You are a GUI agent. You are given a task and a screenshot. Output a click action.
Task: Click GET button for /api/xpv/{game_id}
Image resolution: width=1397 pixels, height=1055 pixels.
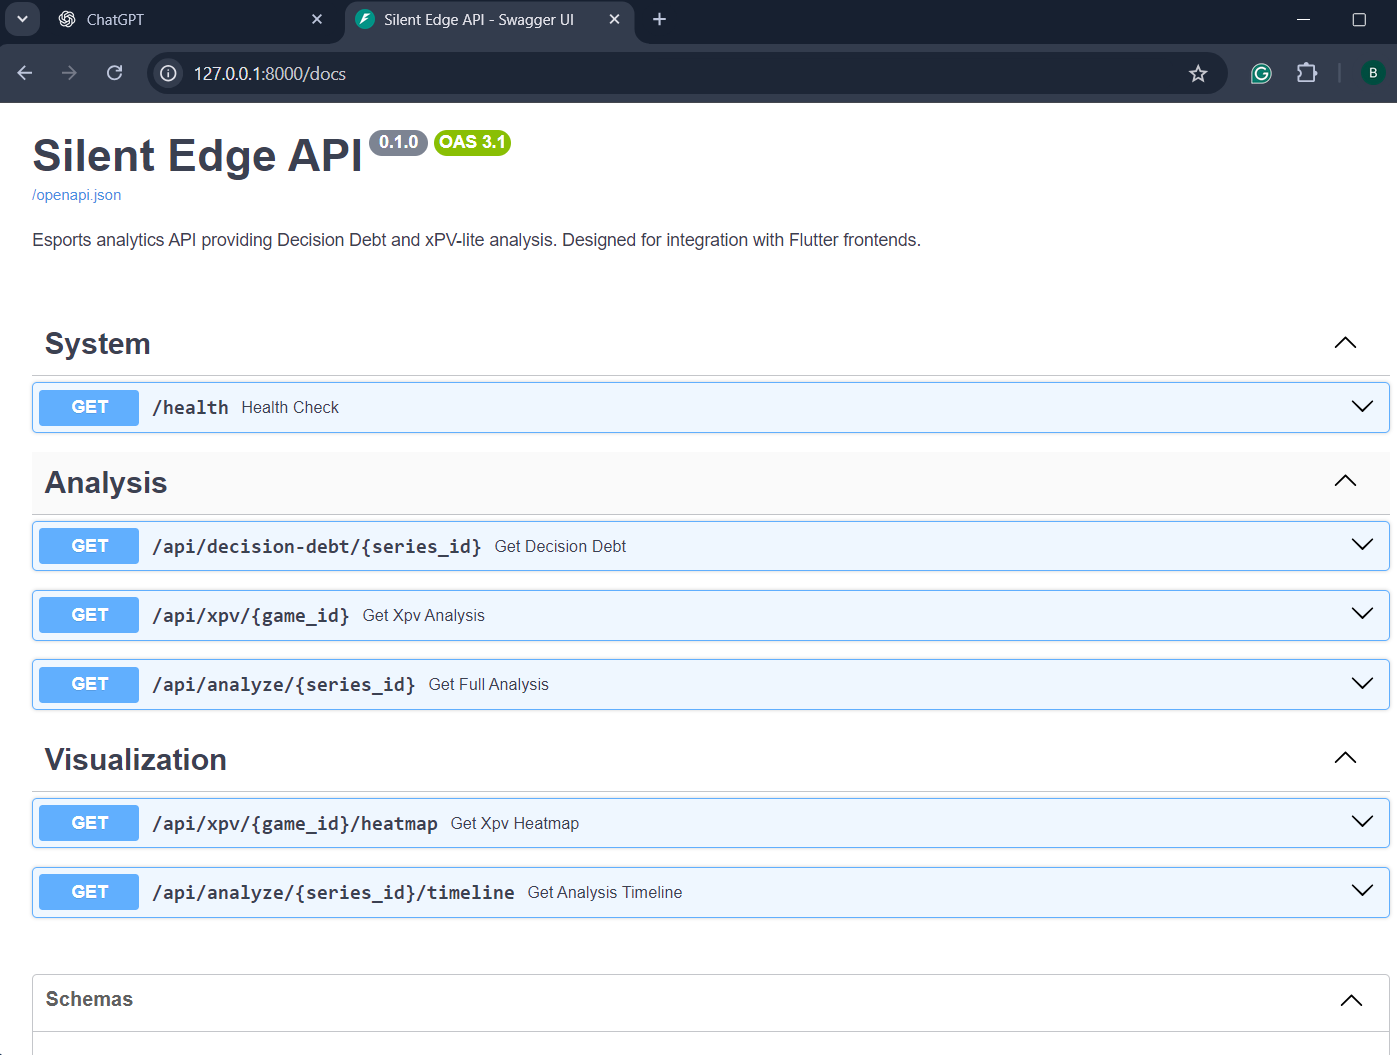coord(89,615)
